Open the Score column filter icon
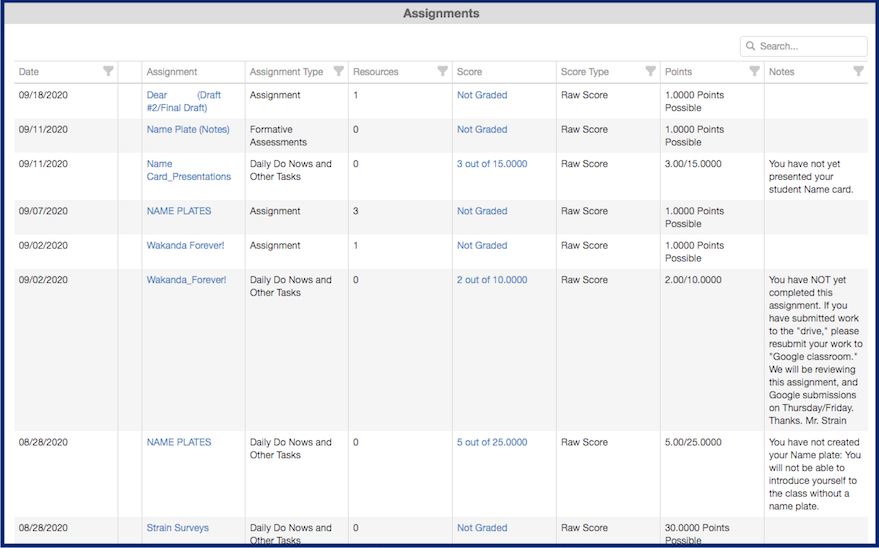879x548 pixels. click(546, 71)
